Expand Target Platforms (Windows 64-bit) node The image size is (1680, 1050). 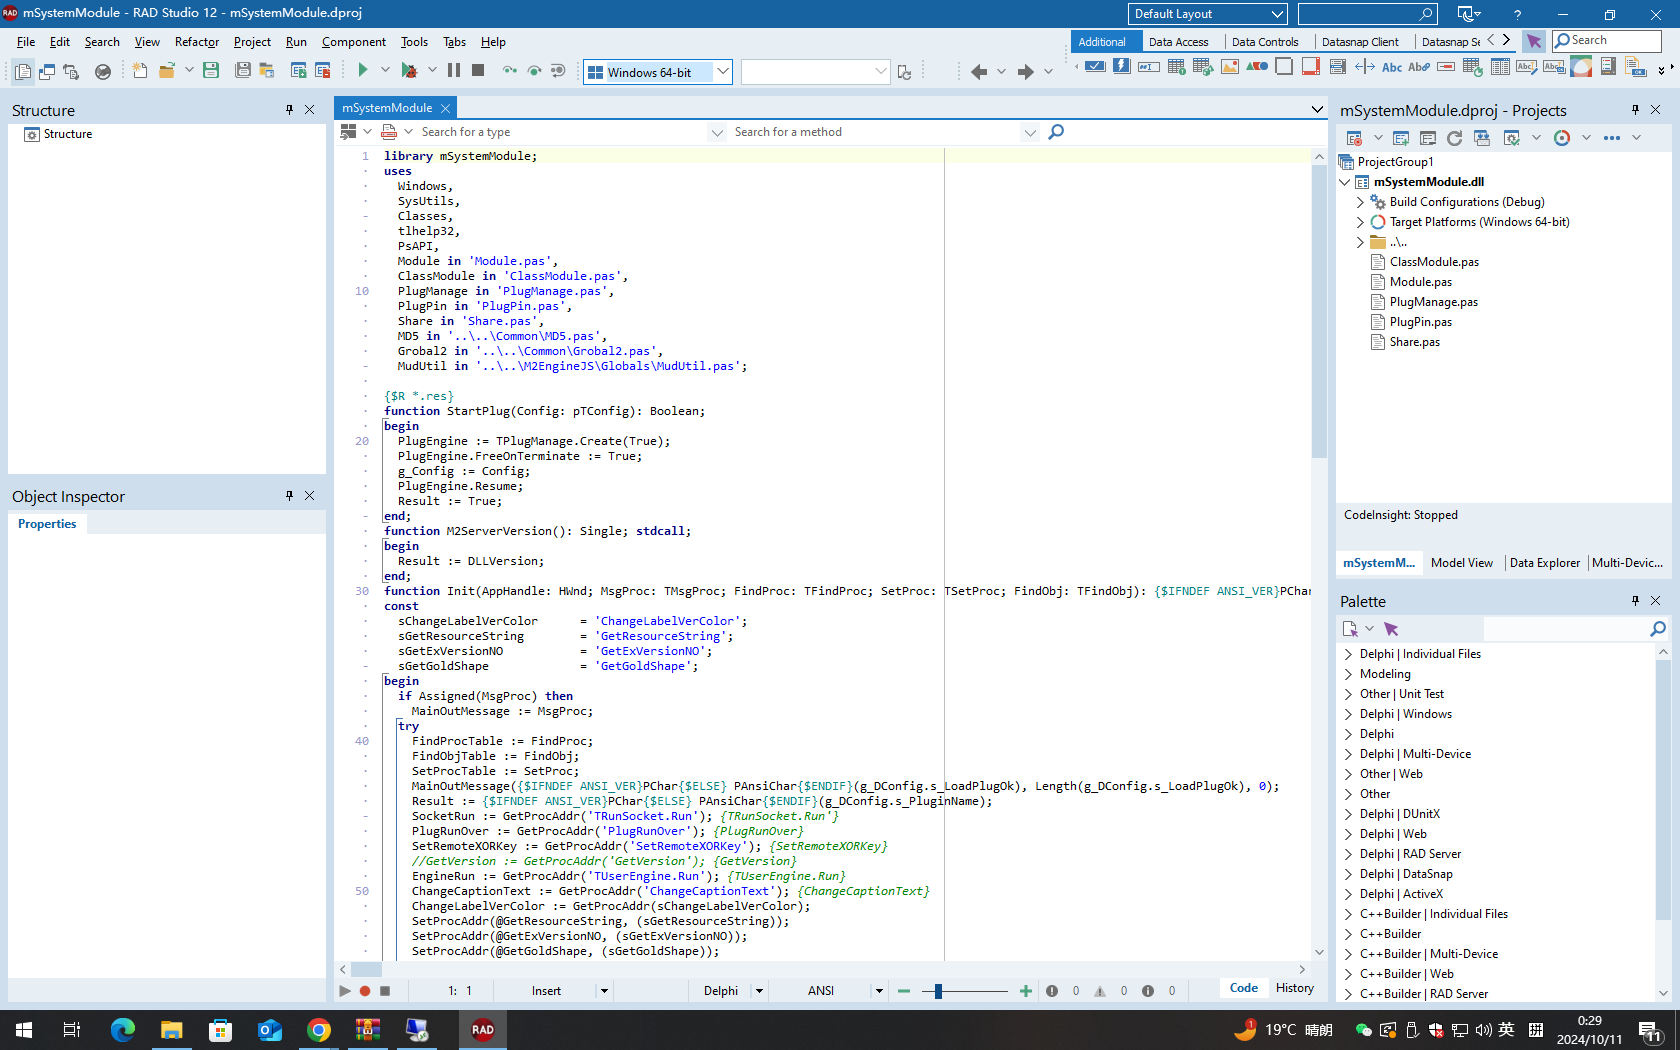pyautogui.click(x=1360, y=222)
